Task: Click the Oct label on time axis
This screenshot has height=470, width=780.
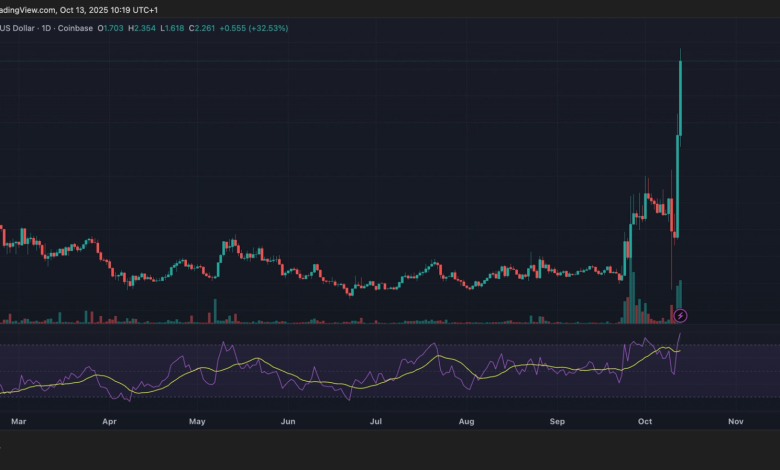Action: click(x=645, y=422)
